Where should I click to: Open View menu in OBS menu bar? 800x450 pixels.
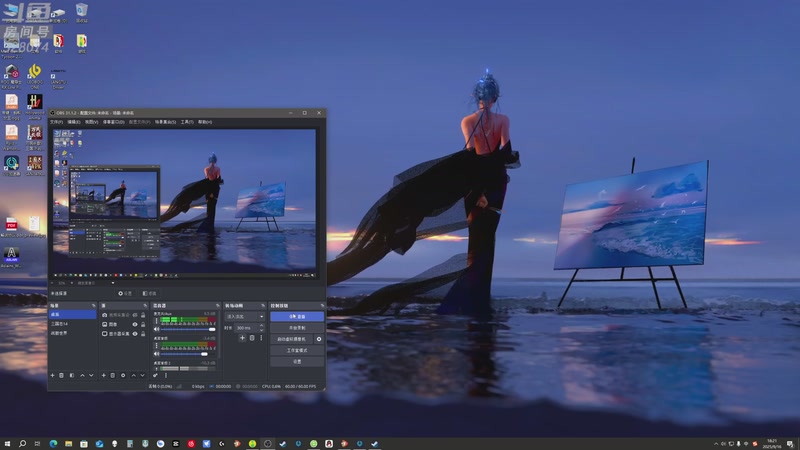(91, 122)
